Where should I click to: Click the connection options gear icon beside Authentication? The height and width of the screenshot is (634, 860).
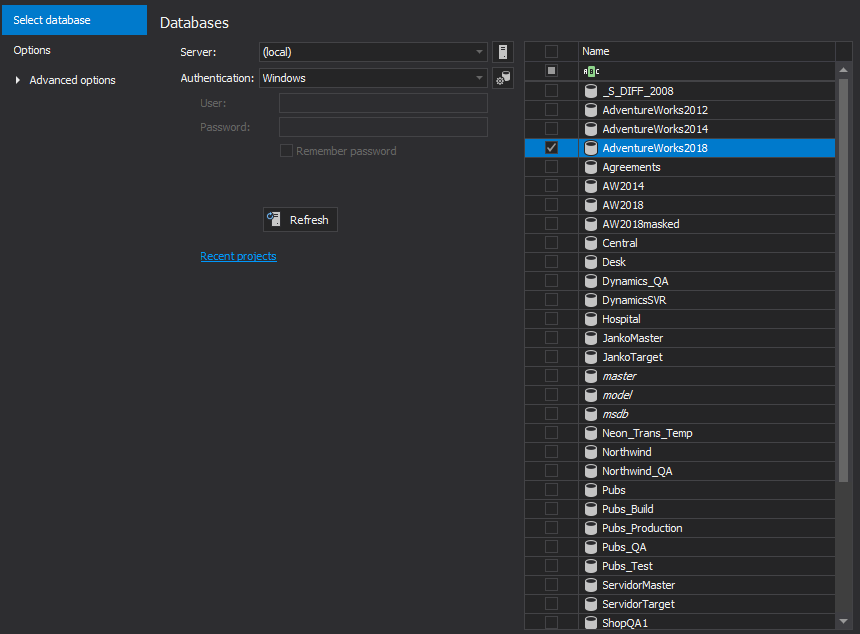[x=502, y=78]
